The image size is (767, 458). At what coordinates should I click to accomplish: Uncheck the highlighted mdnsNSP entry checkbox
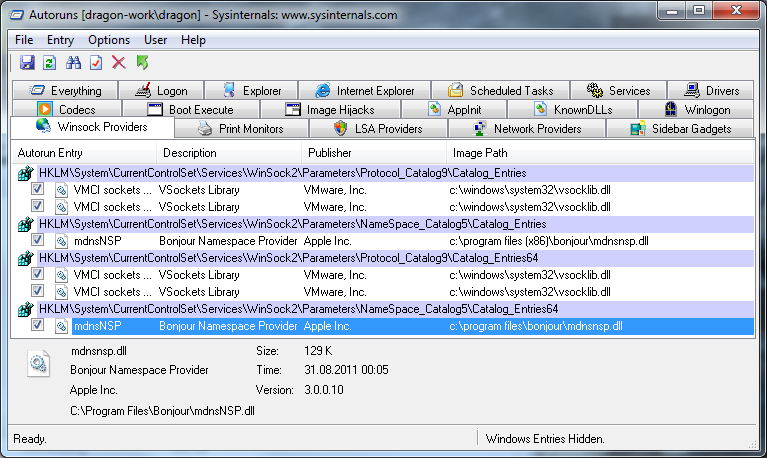(x=37, y=325)
